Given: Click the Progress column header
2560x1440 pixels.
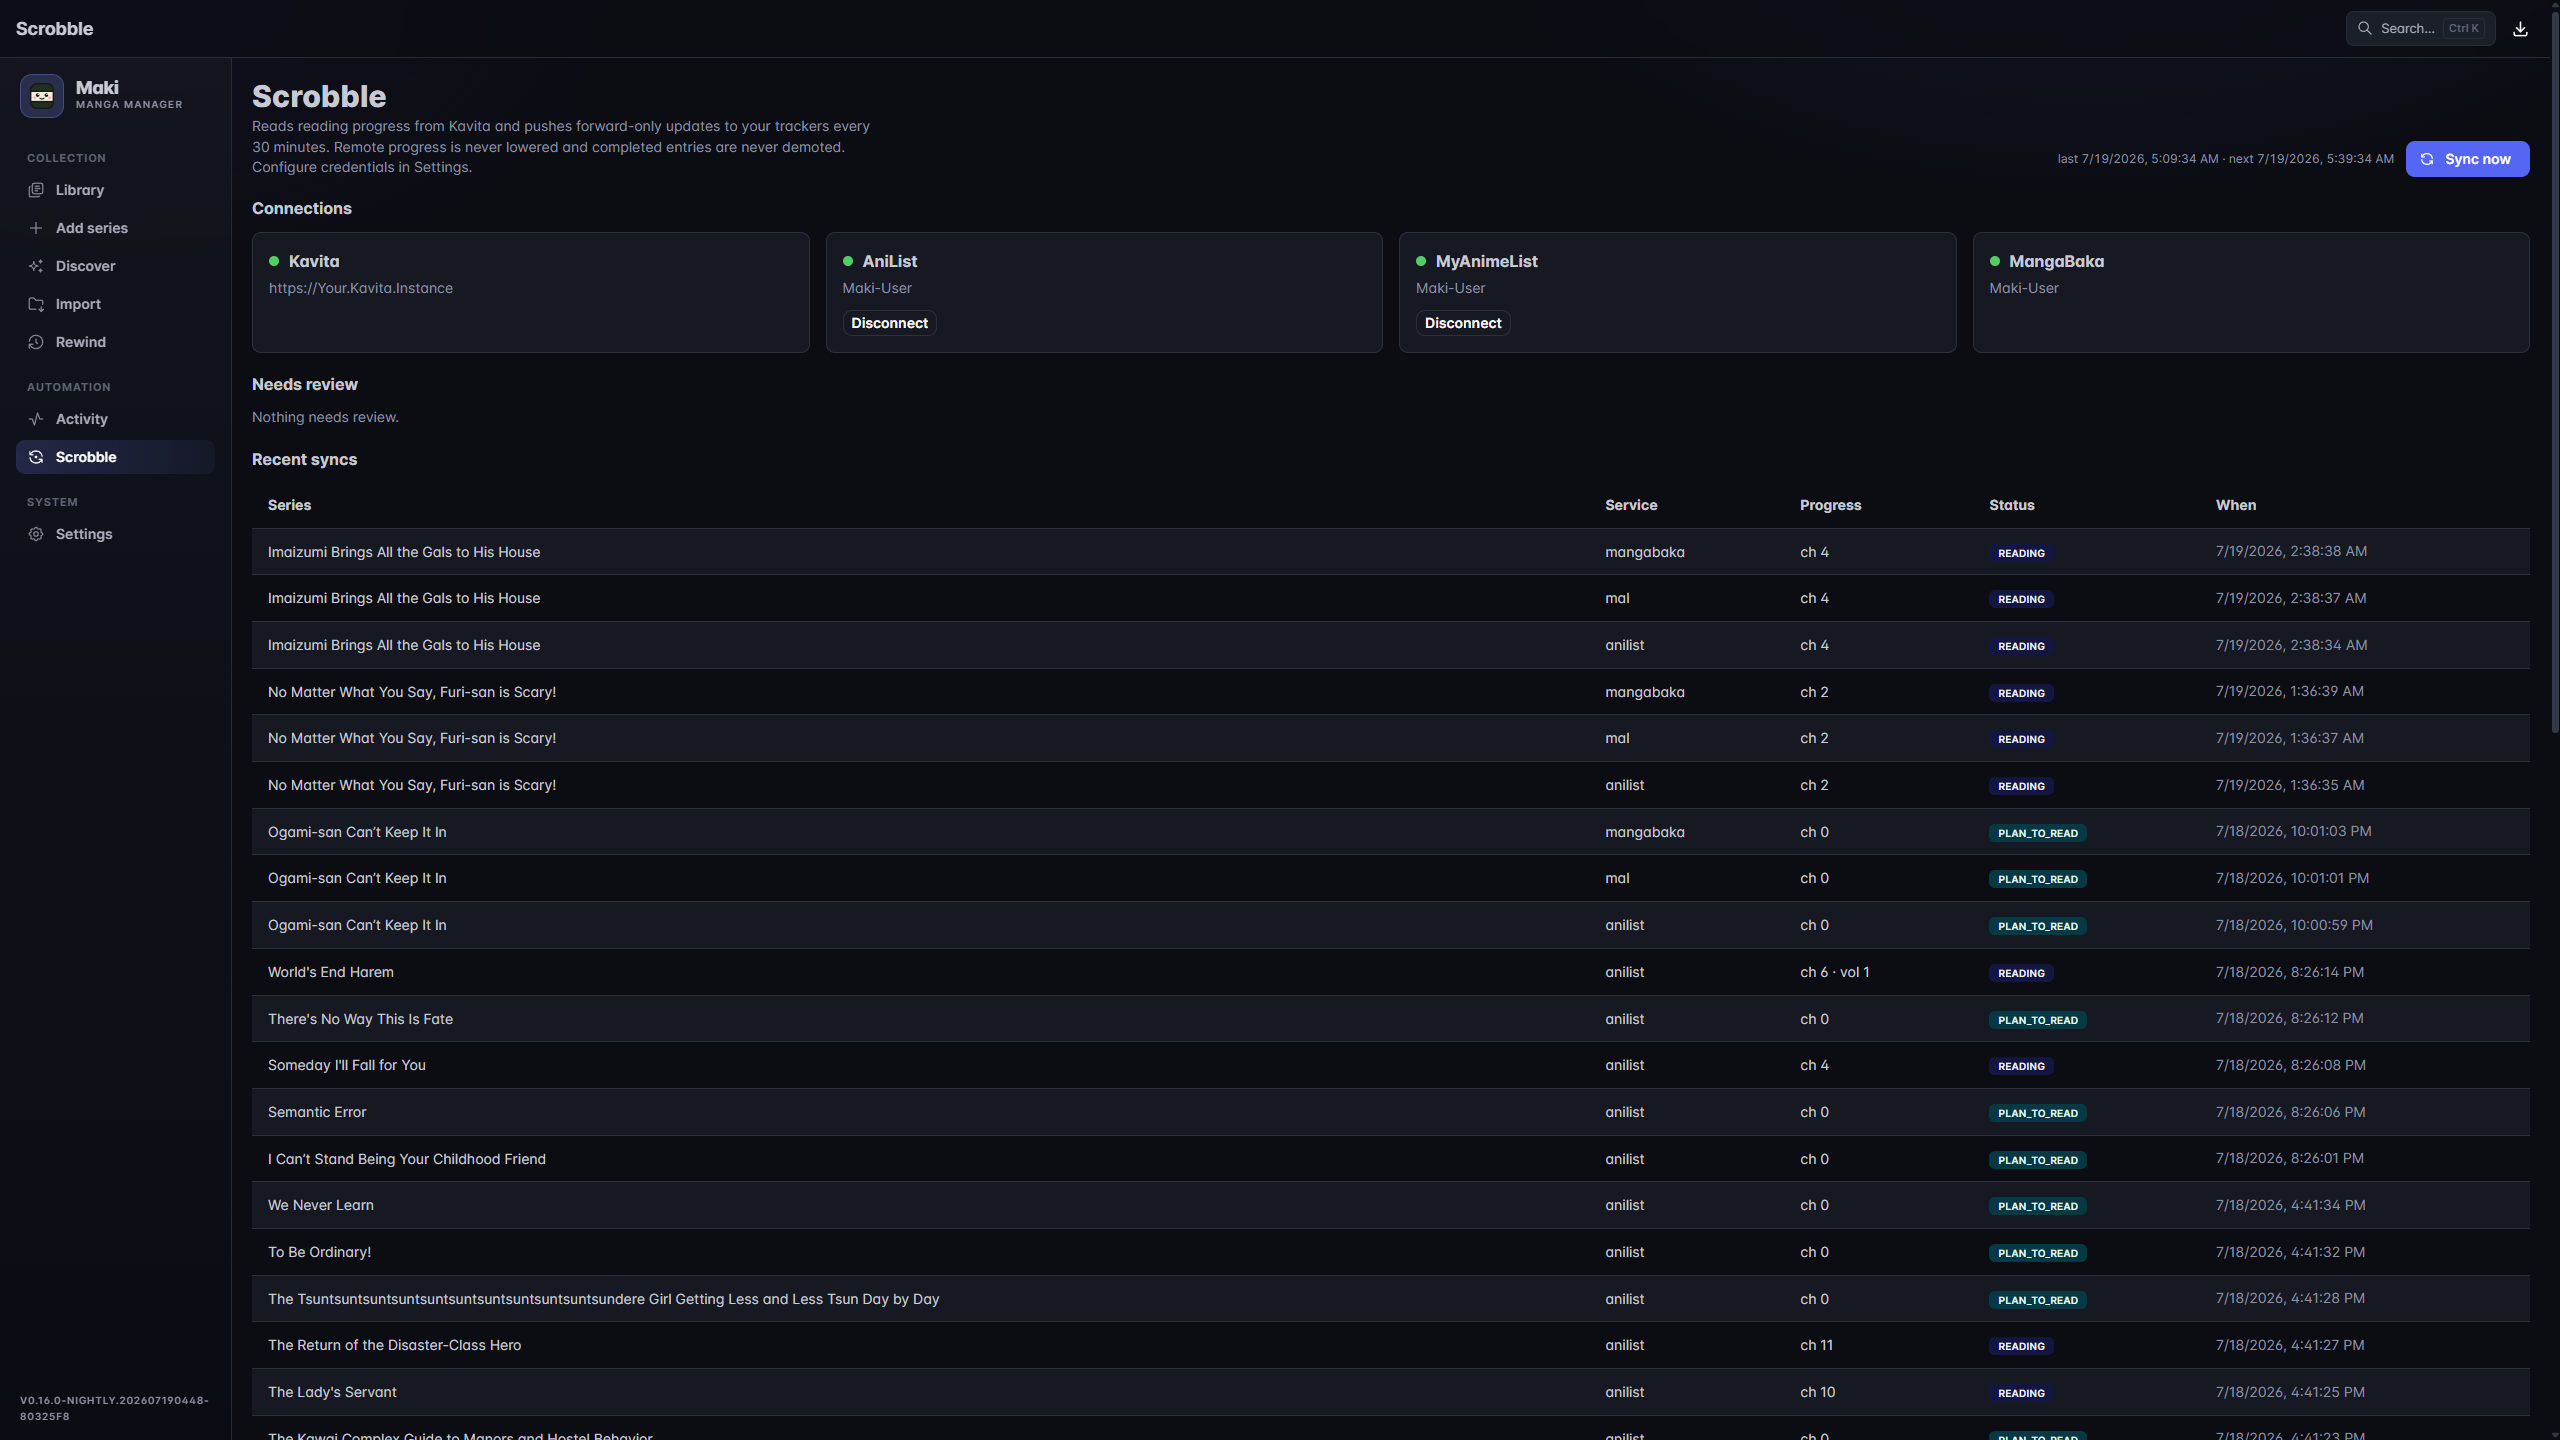Looking at the screenshot, I should pos(1830,505).
